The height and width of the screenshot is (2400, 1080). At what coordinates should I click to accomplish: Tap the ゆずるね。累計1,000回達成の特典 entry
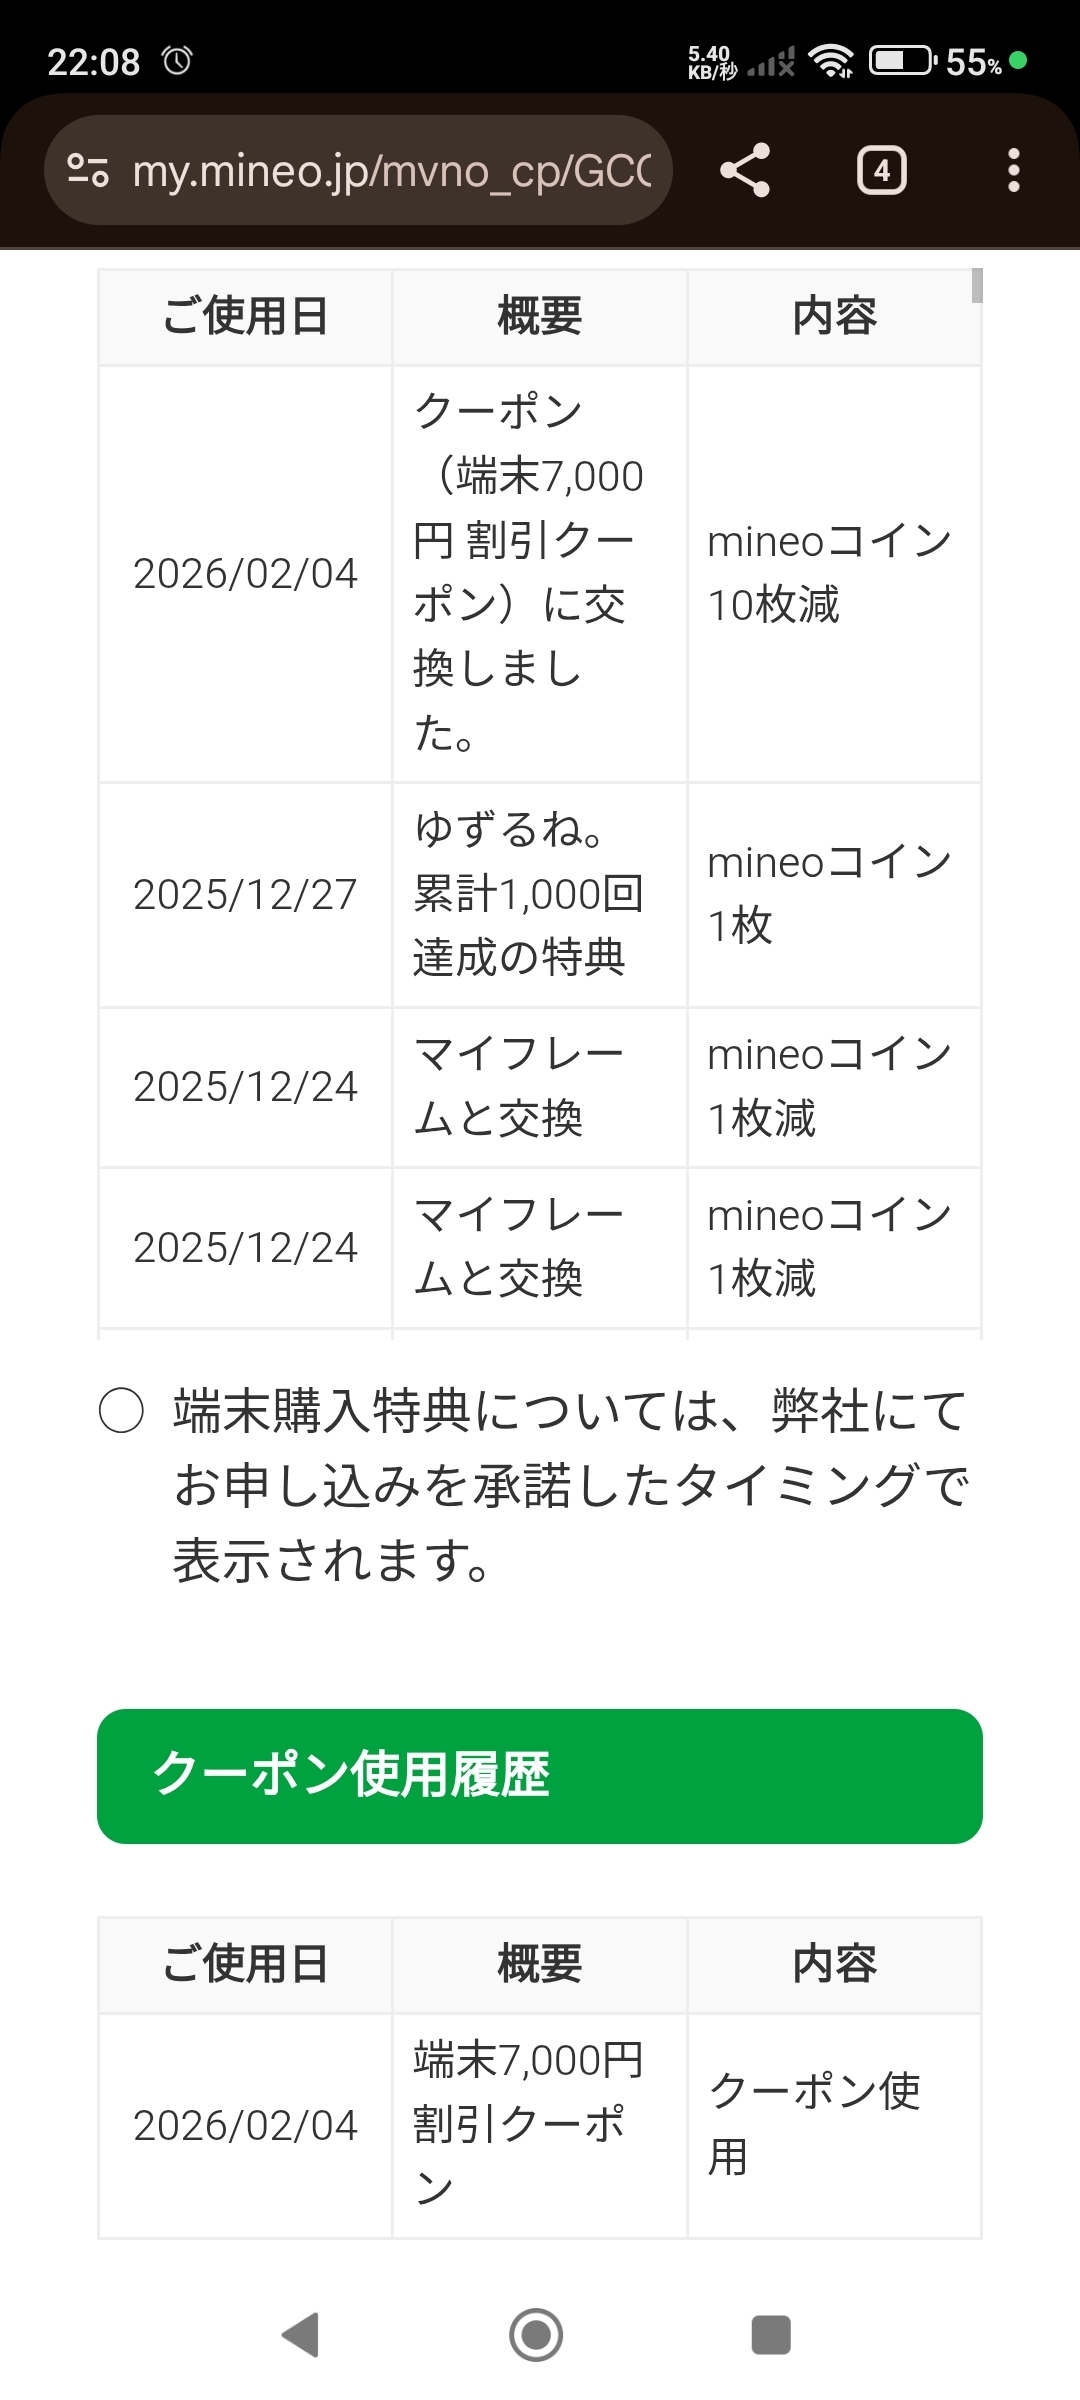(528, 894)
